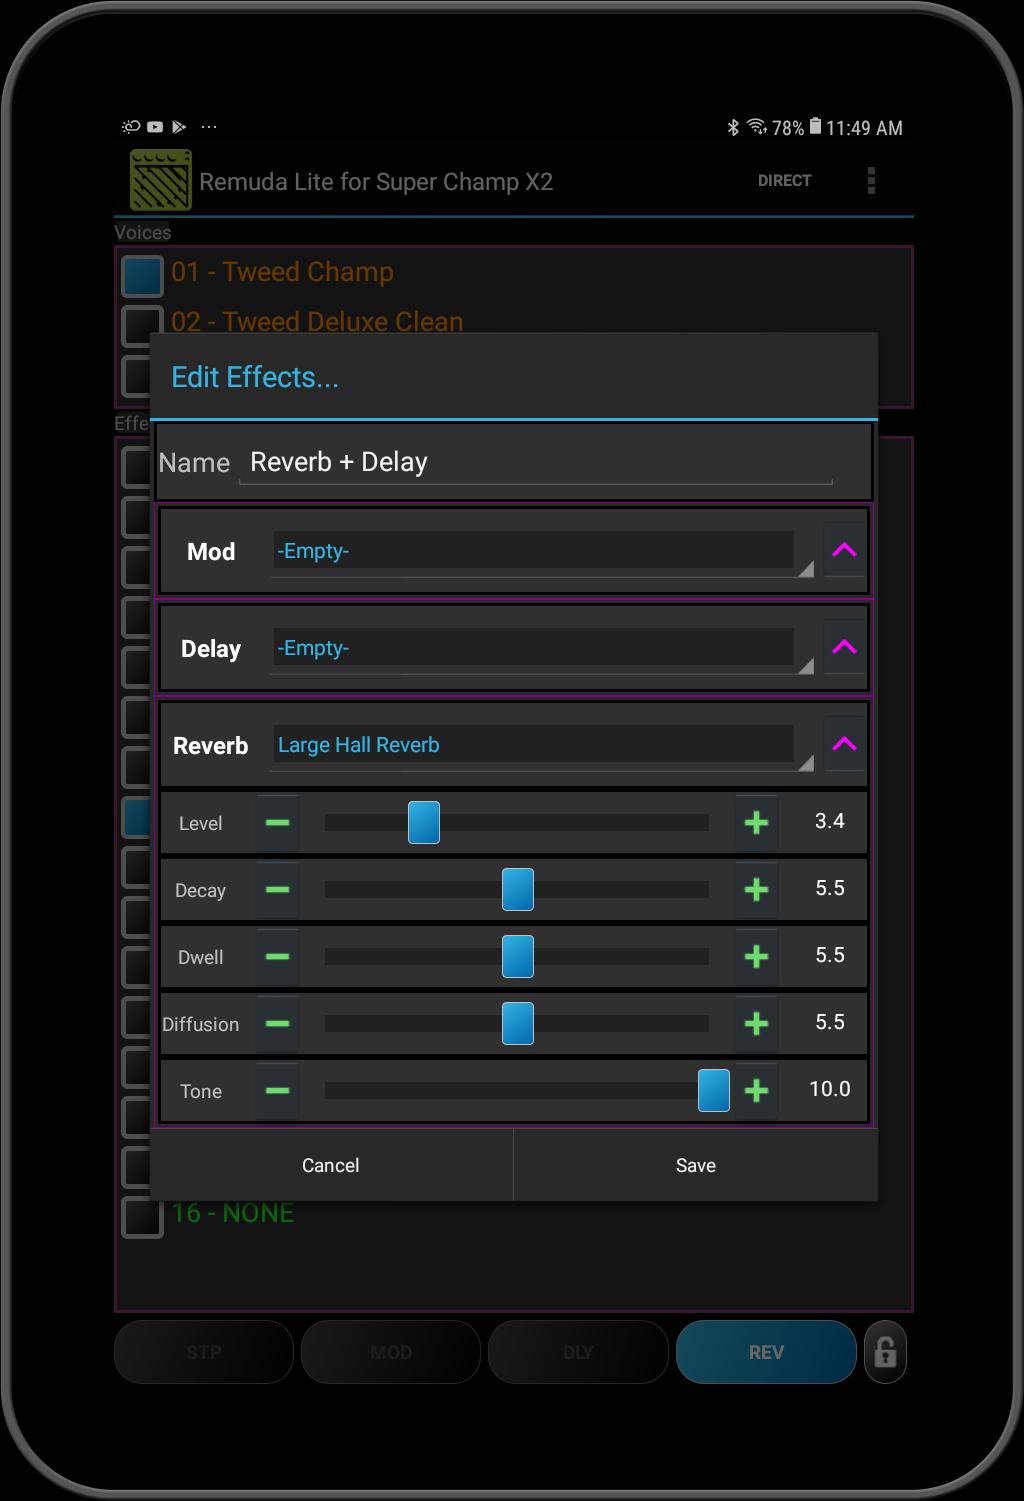Tap the Play Store notification icon
Image resolution: width=1024 pixels, height=1501 pixels.
point(179,127)
